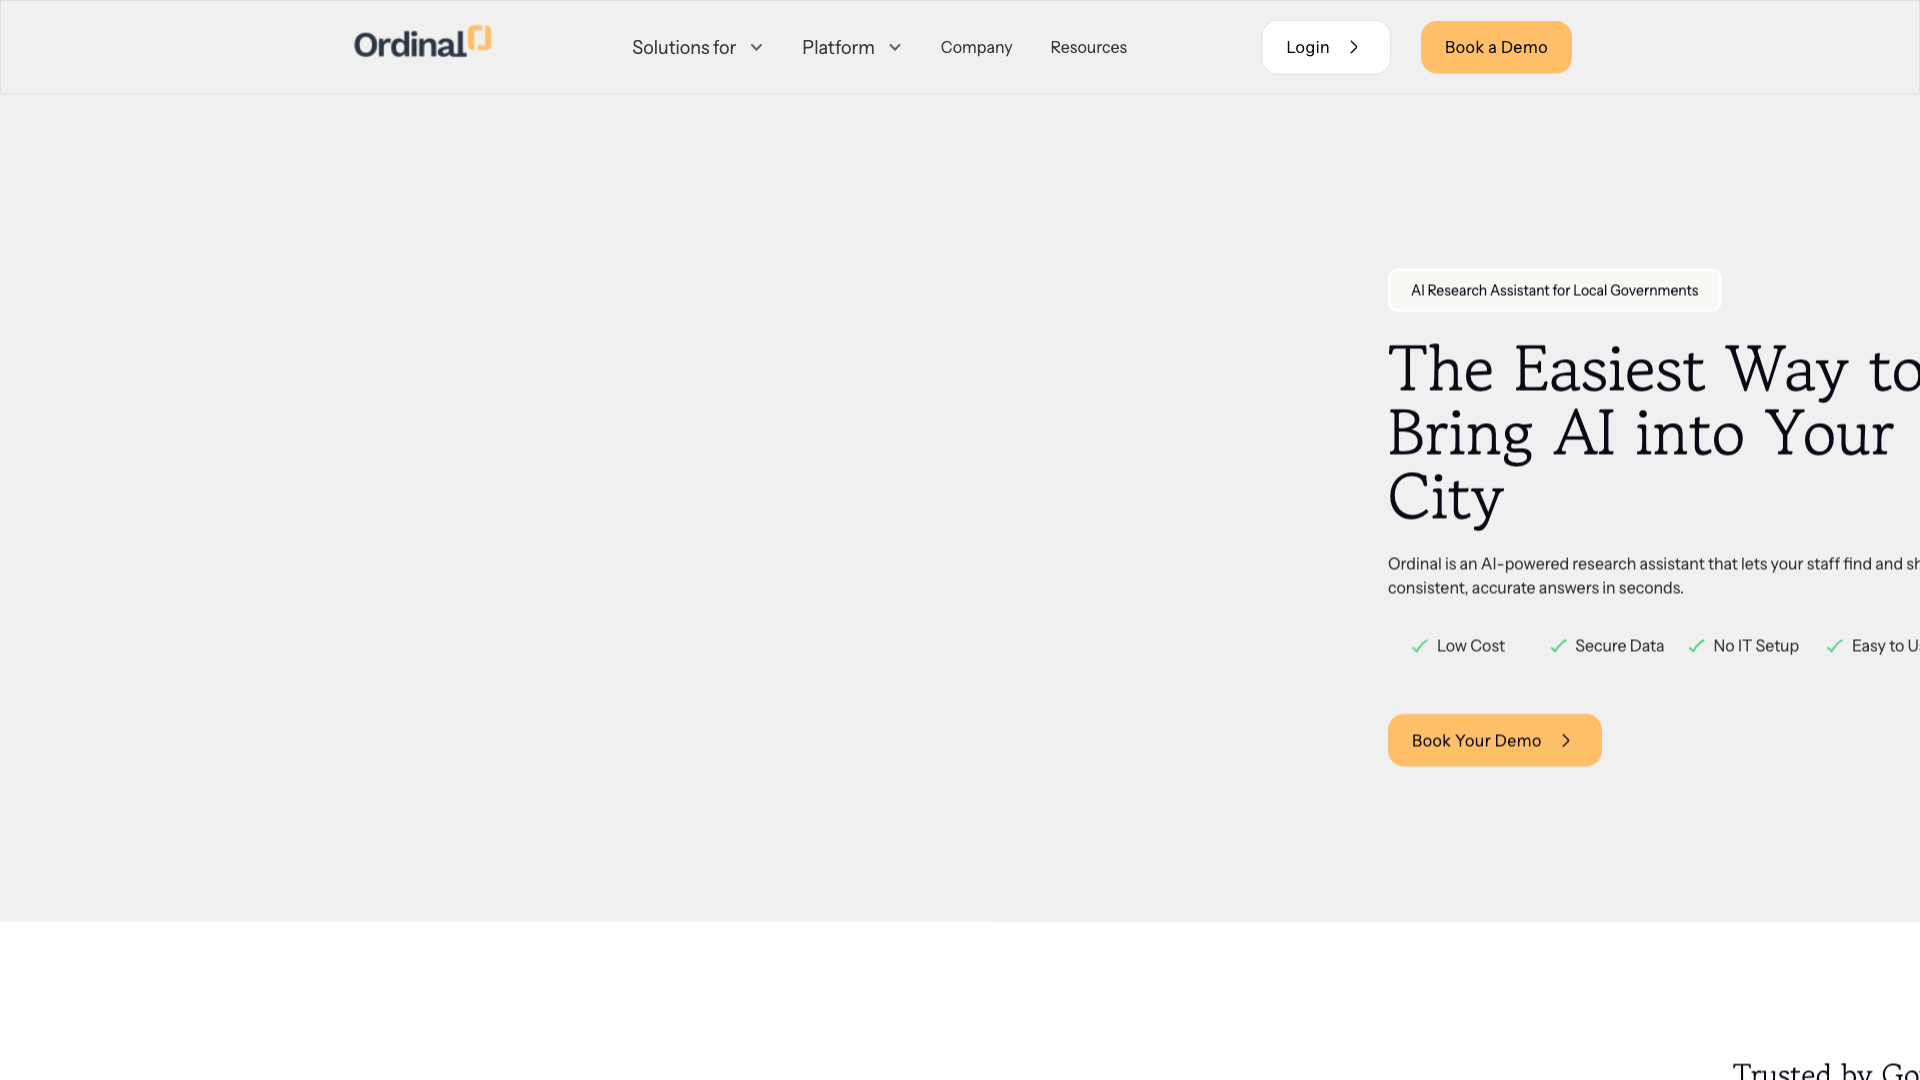Click the 'Low Cost' text
1920x1080 pixels.
click(1470, 646)
